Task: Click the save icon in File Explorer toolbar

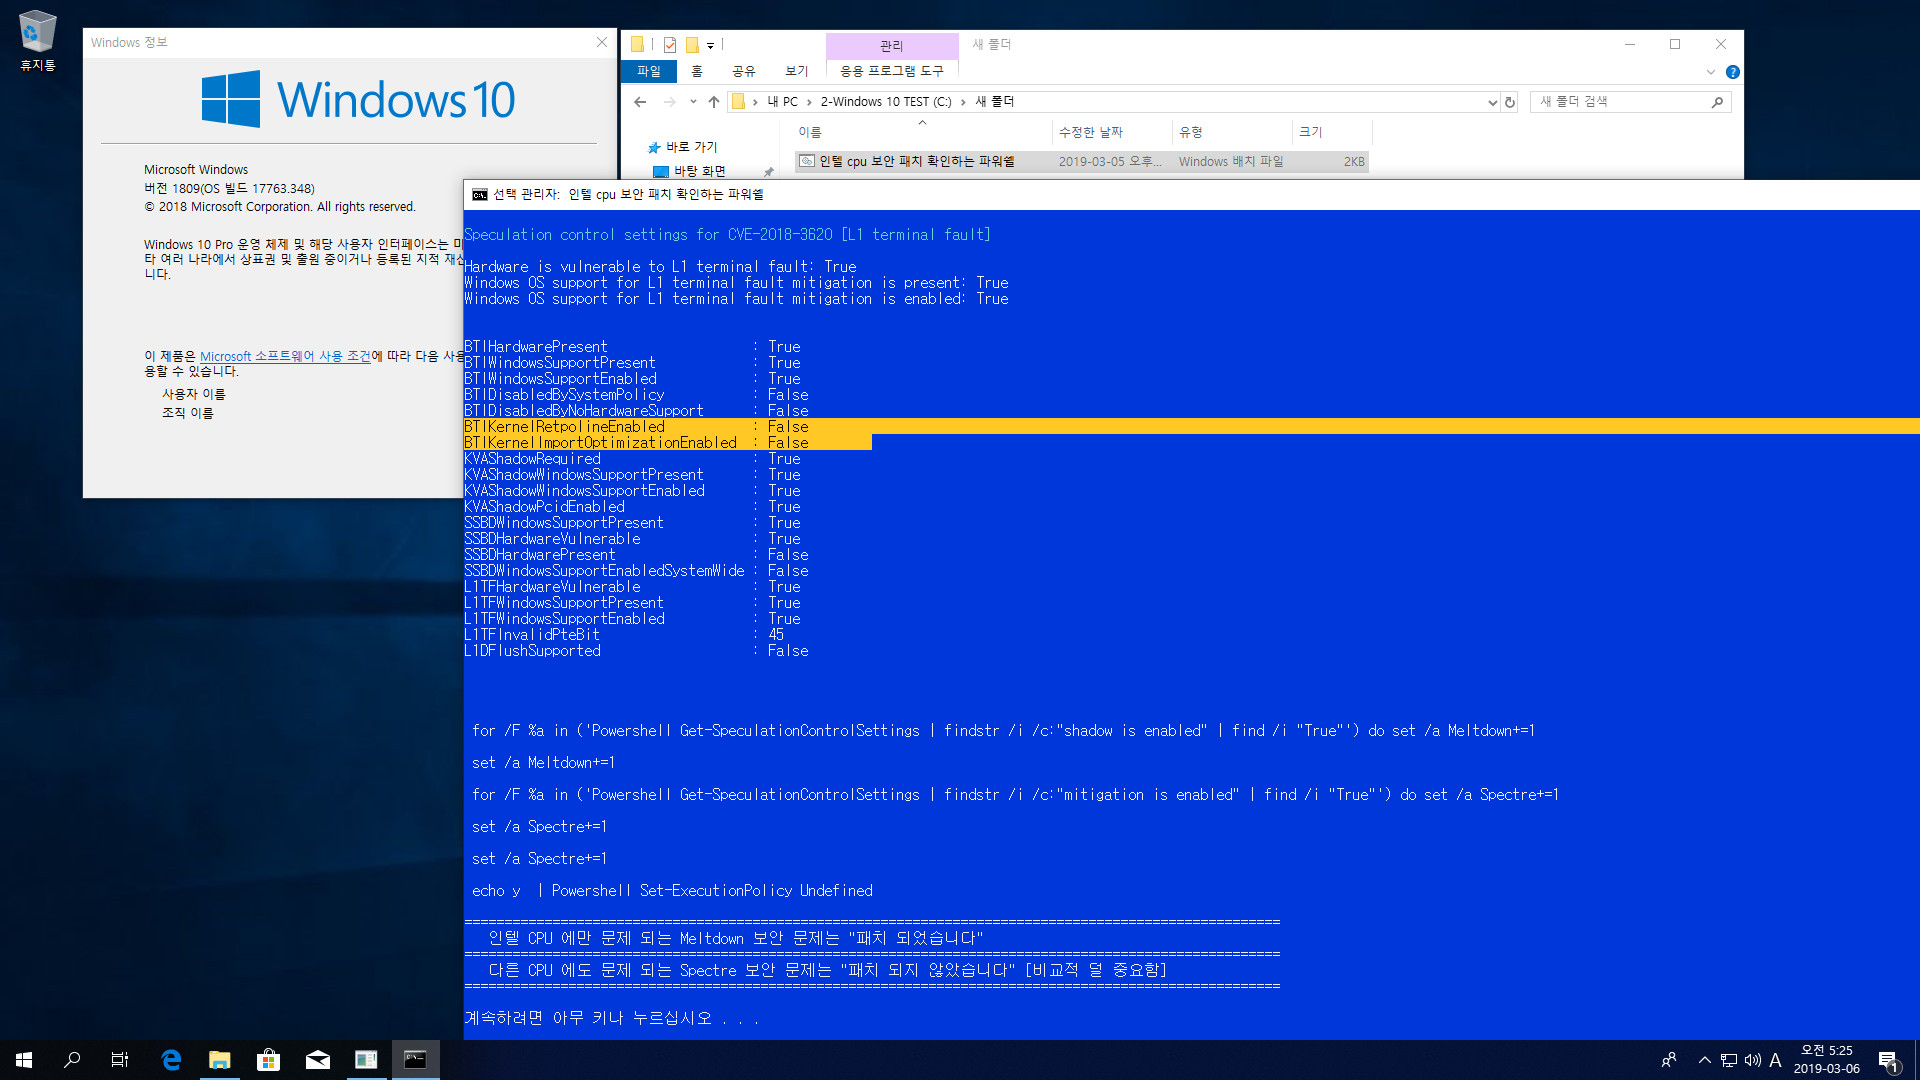Action: click(669, 44)
